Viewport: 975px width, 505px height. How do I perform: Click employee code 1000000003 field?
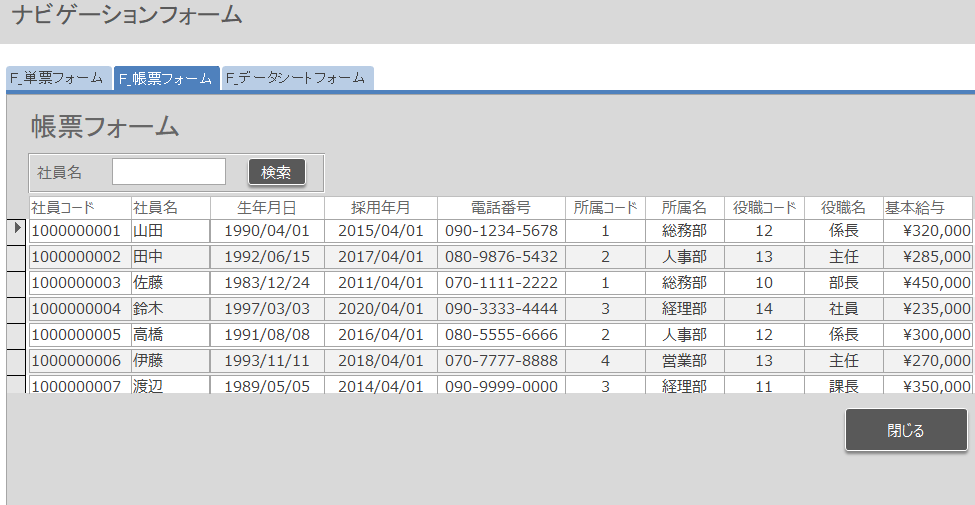[79, 283]
